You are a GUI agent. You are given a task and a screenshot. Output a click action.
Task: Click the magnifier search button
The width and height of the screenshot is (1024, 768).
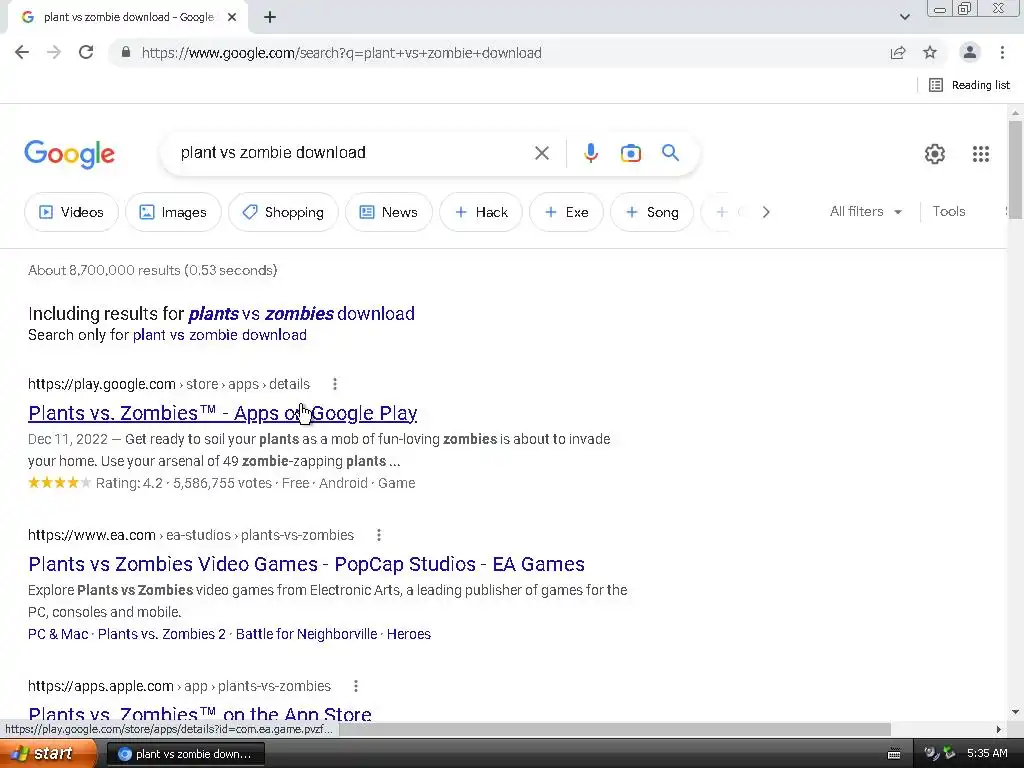[671, 153]
